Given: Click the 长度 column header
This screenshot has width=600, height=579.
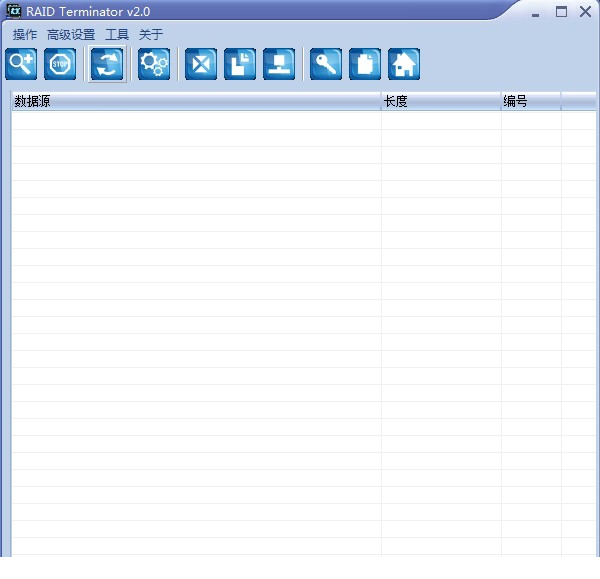Looking at the screenshot, I should tap(441, 101).
